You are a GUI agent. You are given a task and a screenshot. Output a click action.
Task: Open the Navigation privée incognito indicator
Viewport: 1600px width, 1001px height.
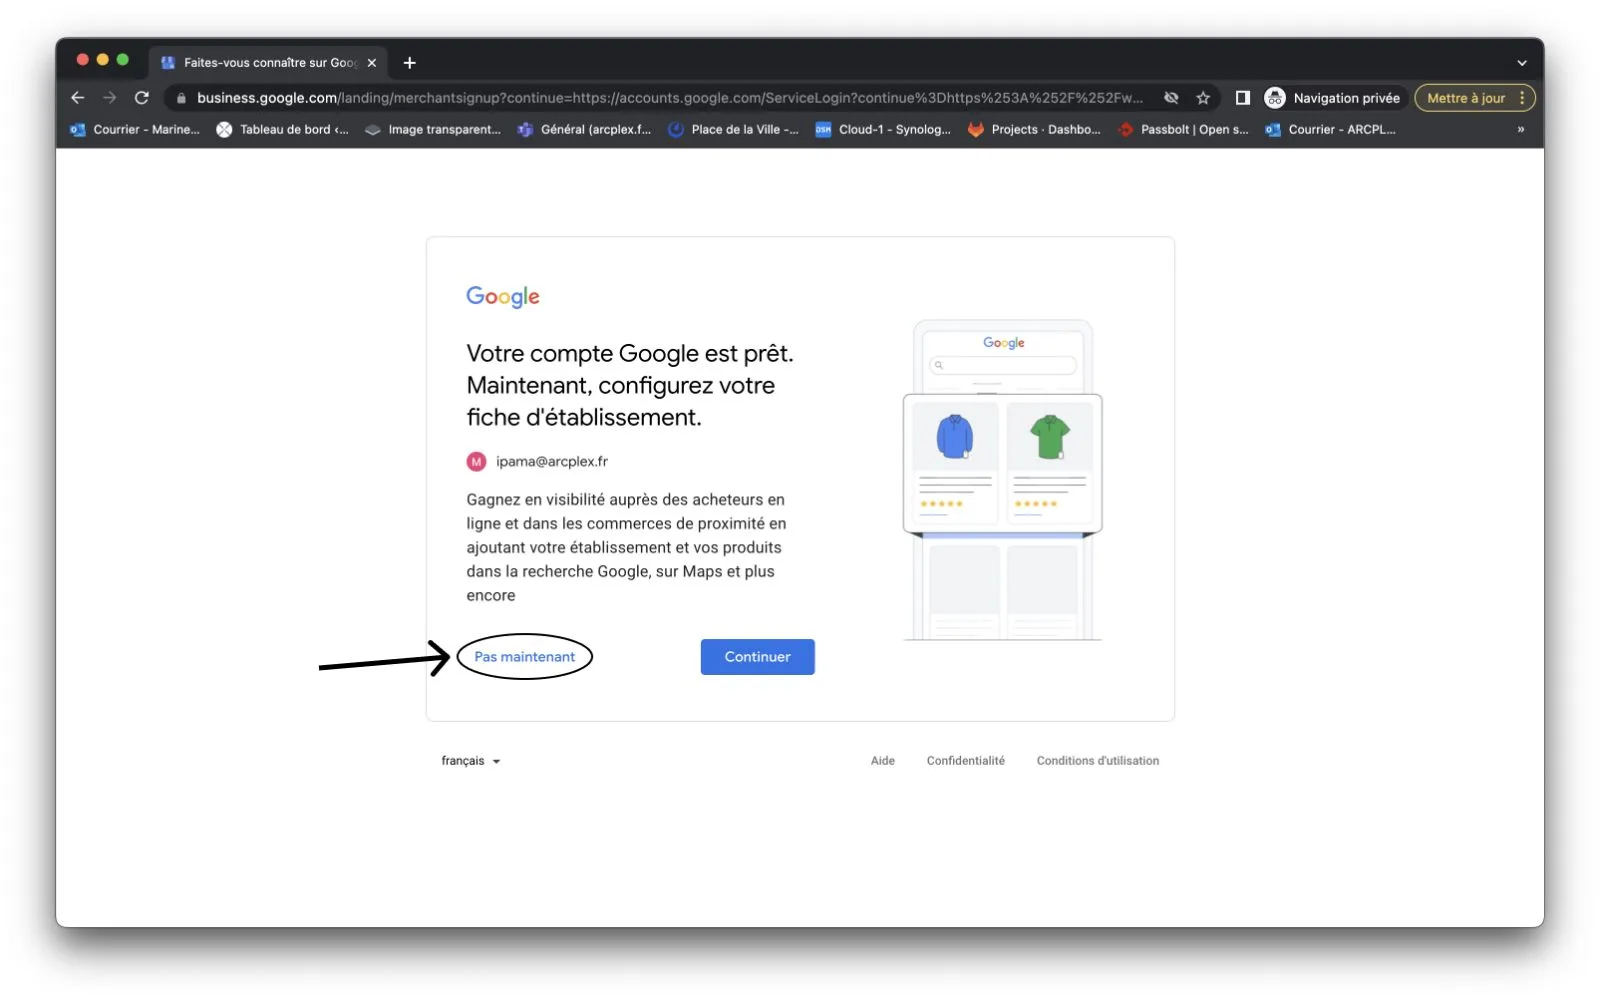click(1333, 98)
